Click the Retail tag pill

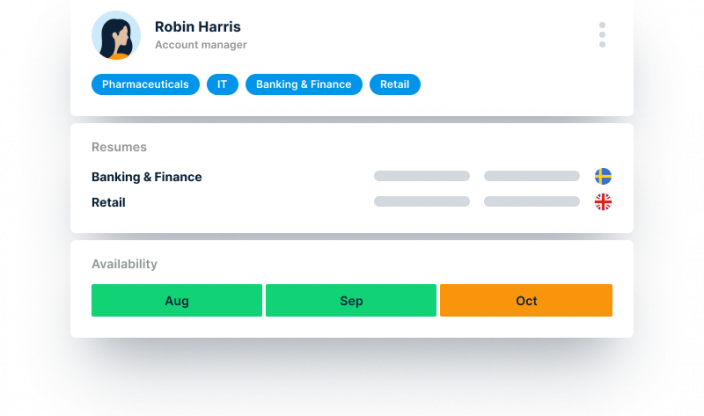pyautogui.click(x=395, y=85)
